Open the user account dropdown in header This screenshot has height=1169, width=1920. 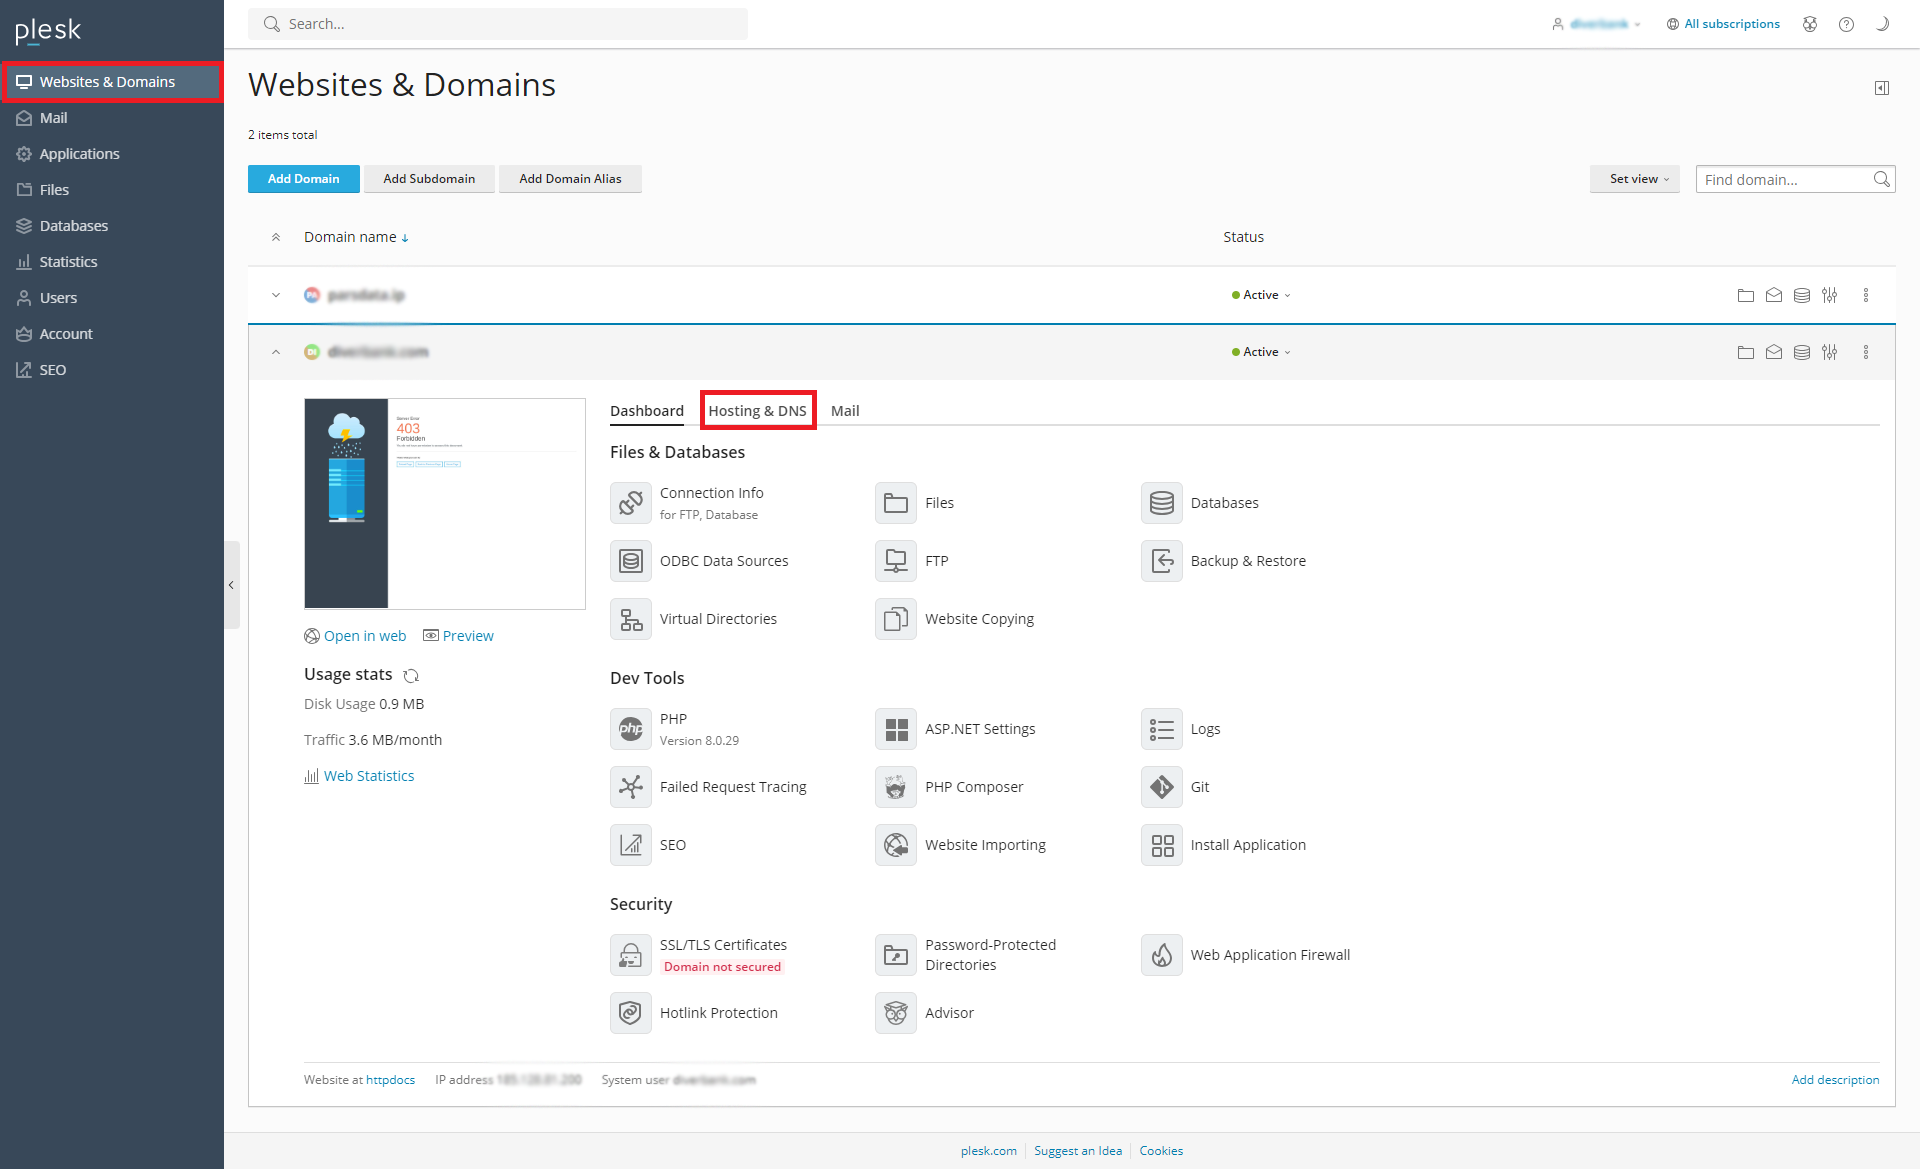tap(1596, 24)
